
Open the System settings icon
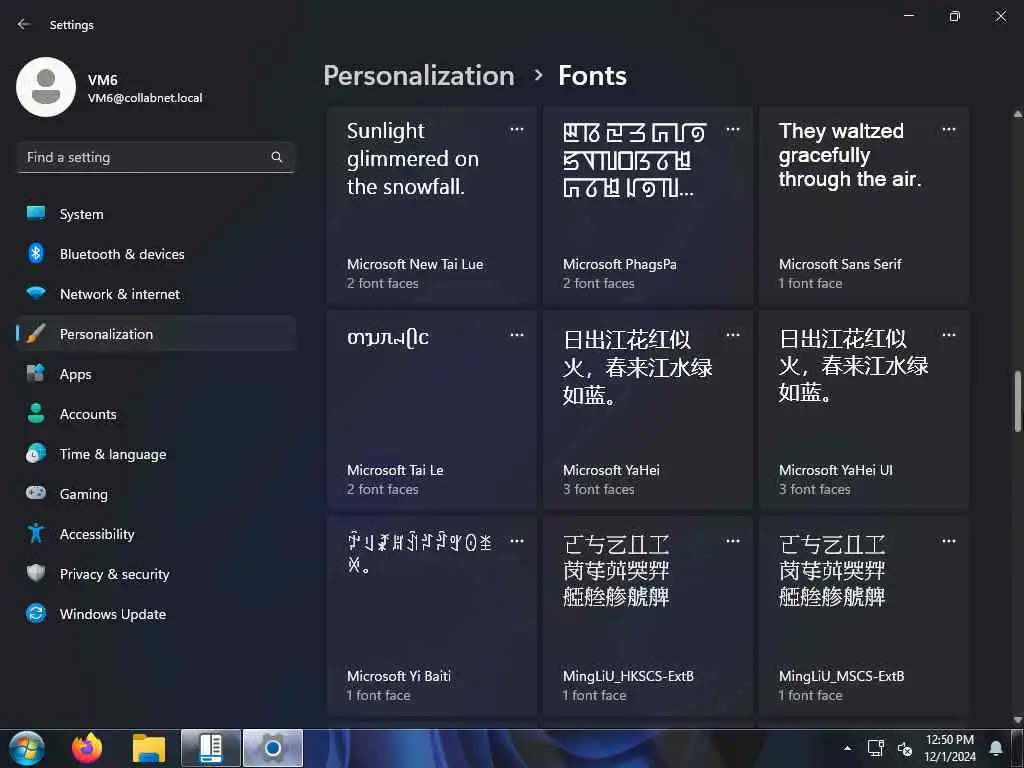36,214
